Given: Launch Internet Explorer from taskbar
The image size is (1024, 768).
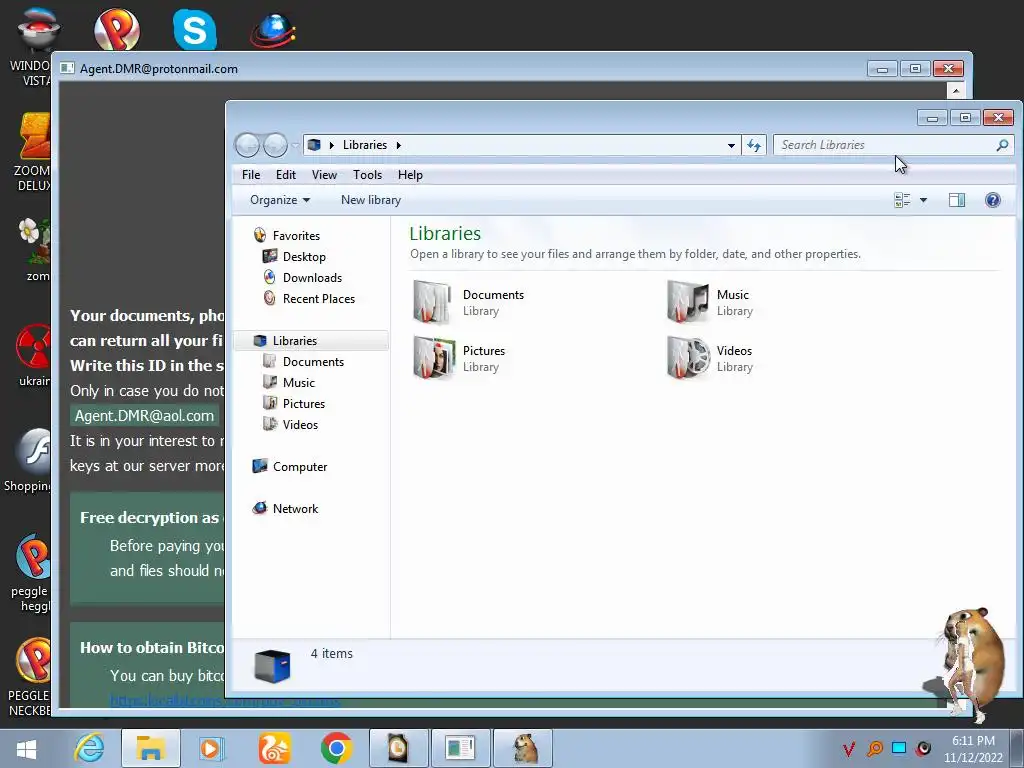Looking at the screenshot, I should [x=89, y=748].
